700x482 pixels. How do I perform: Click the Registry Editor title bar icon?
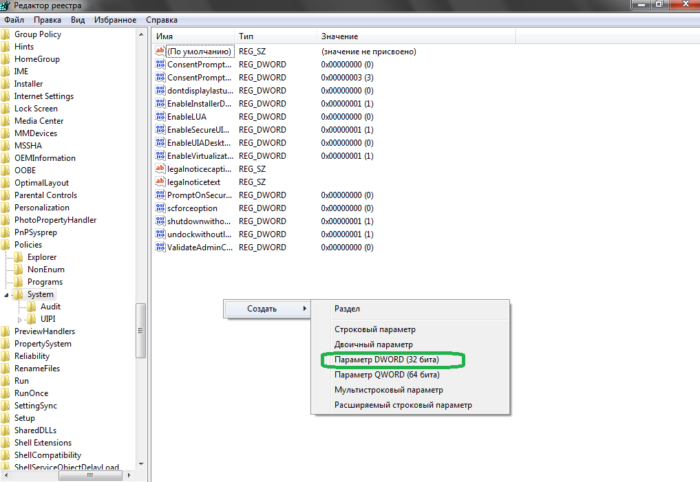(8, 7)
